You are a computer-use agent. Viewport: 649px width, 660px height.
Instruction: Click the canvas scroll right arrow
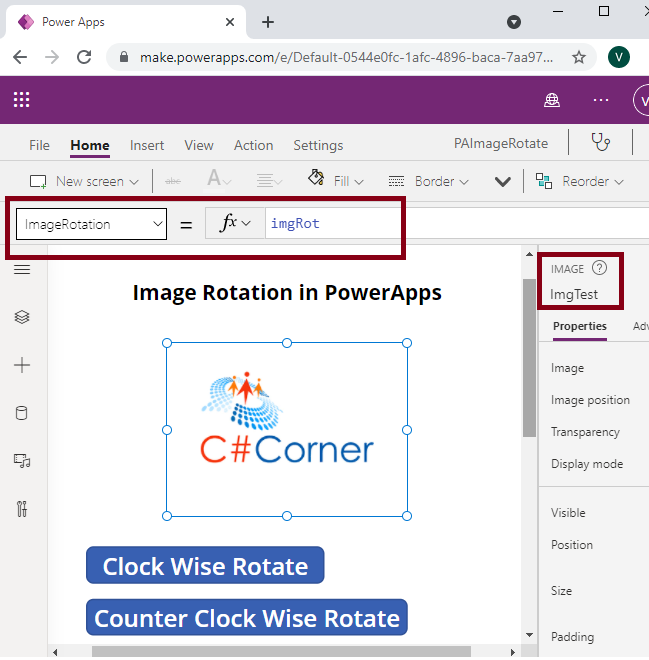tap(512, 652)
